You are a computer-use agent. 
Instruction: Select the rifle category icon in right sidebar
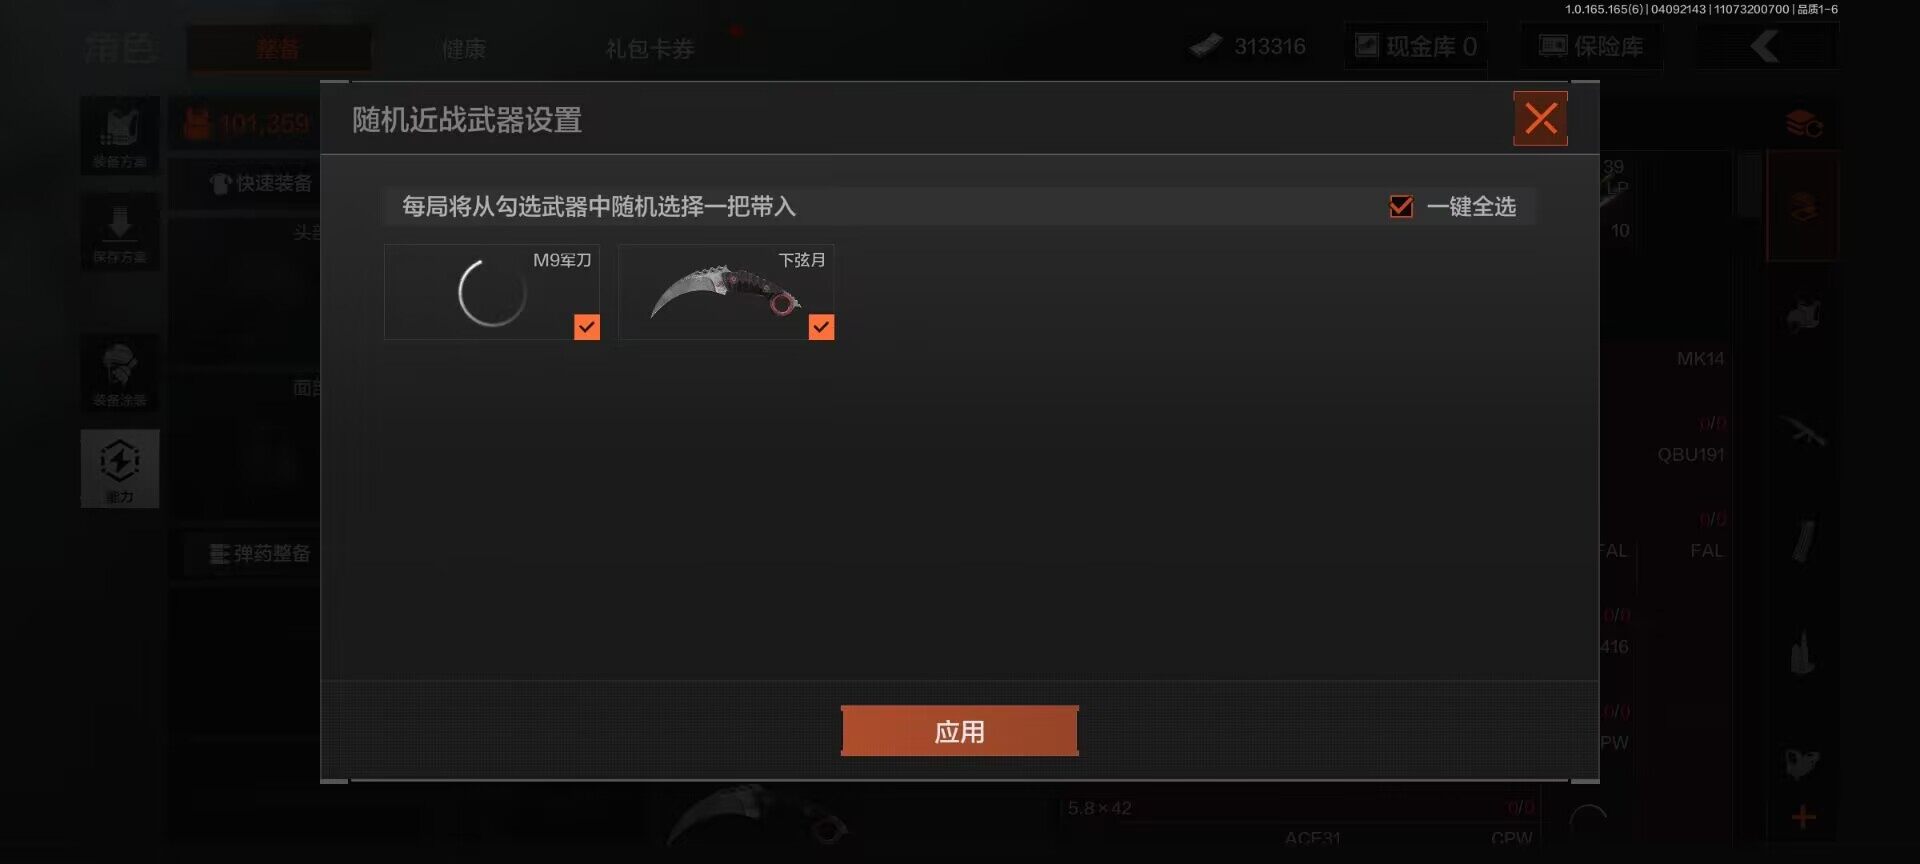pyautogui.click(x=1803, y=433)
